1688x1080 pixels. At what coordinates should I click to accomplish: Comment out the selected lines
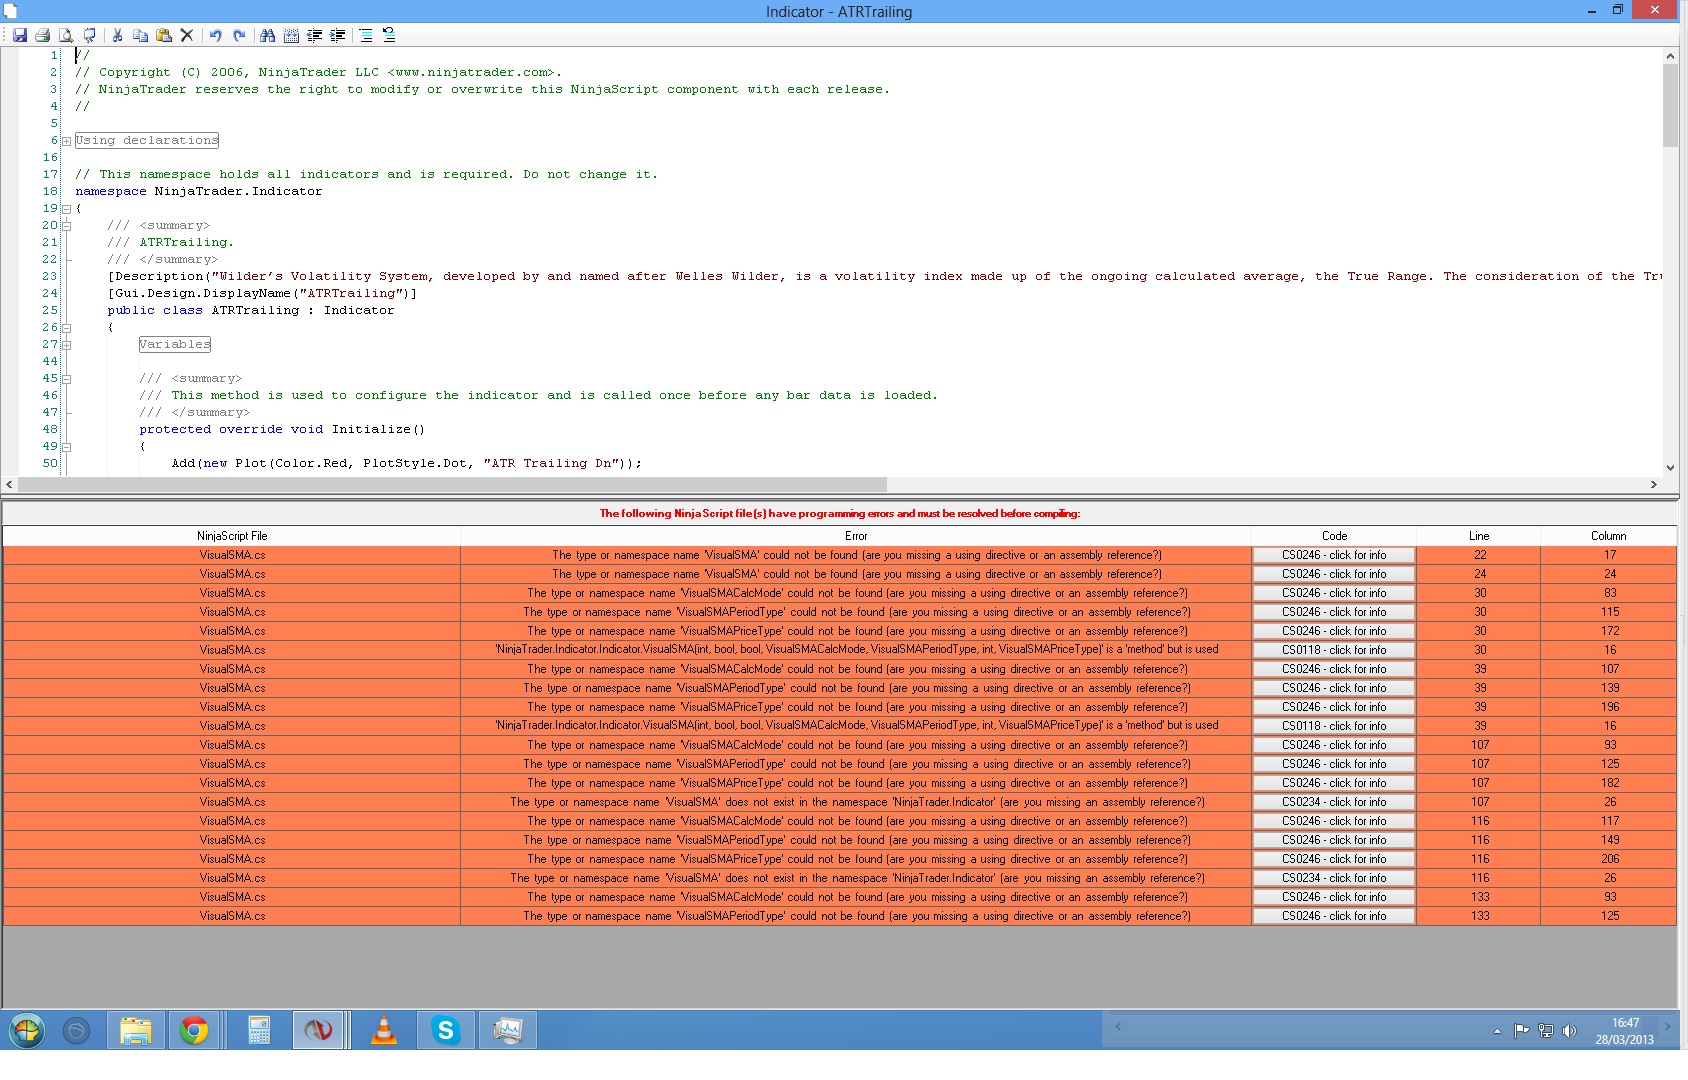pos(366,35)
